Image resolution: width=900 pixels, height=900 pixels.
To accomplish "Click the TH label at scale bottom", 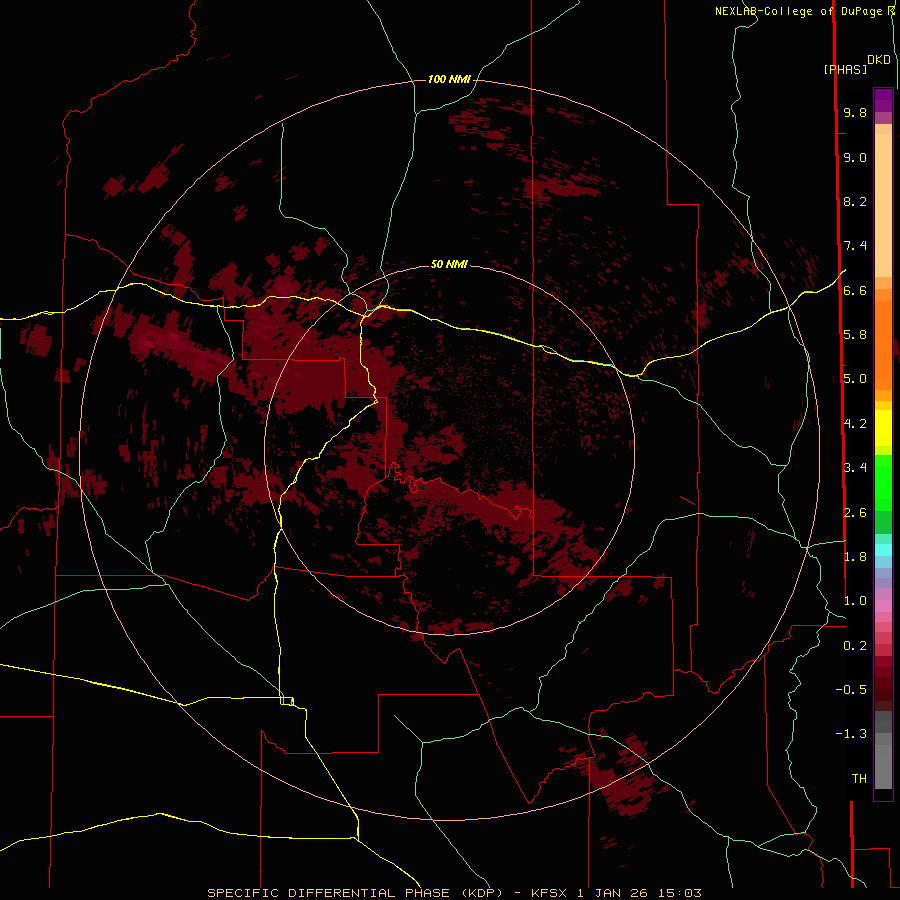I will coord(859,779).
